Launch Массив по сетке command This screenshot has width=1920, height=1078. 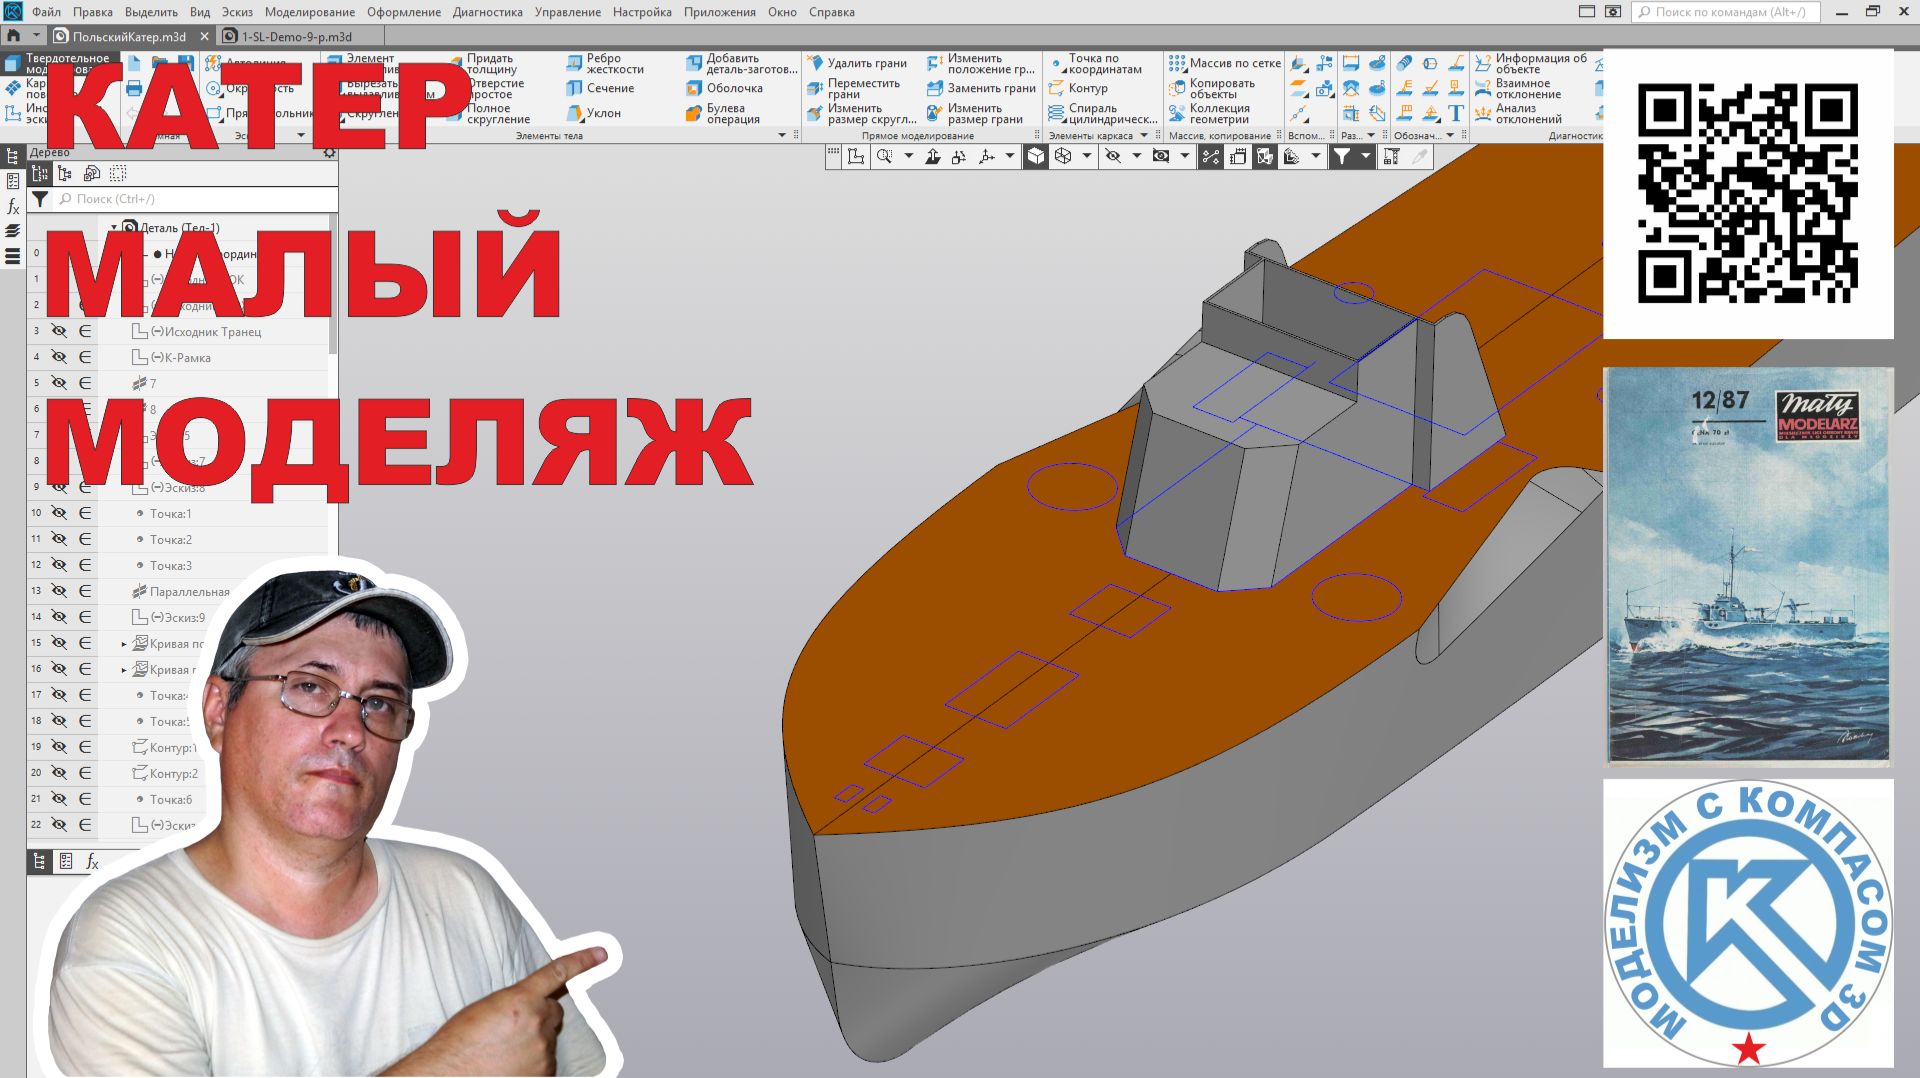coord(1225,63)
